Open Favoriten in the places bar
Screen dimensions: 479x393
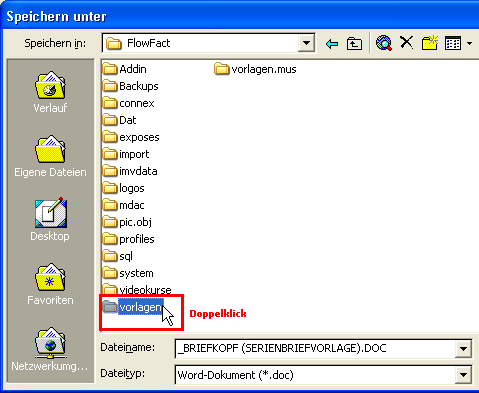pos(50,284)
